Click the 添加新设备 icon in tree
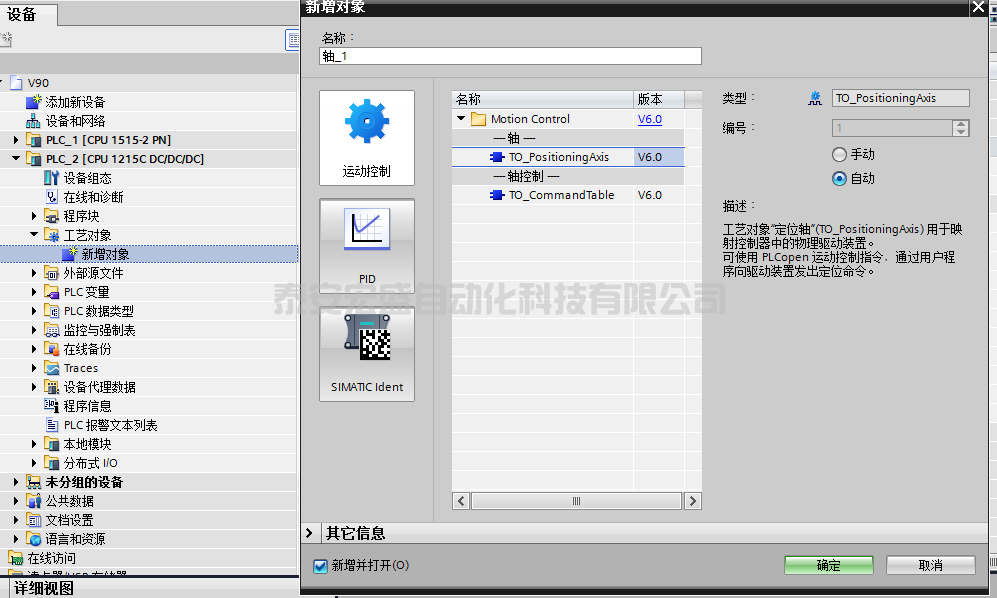997x598 pixels. coord(34,102)
